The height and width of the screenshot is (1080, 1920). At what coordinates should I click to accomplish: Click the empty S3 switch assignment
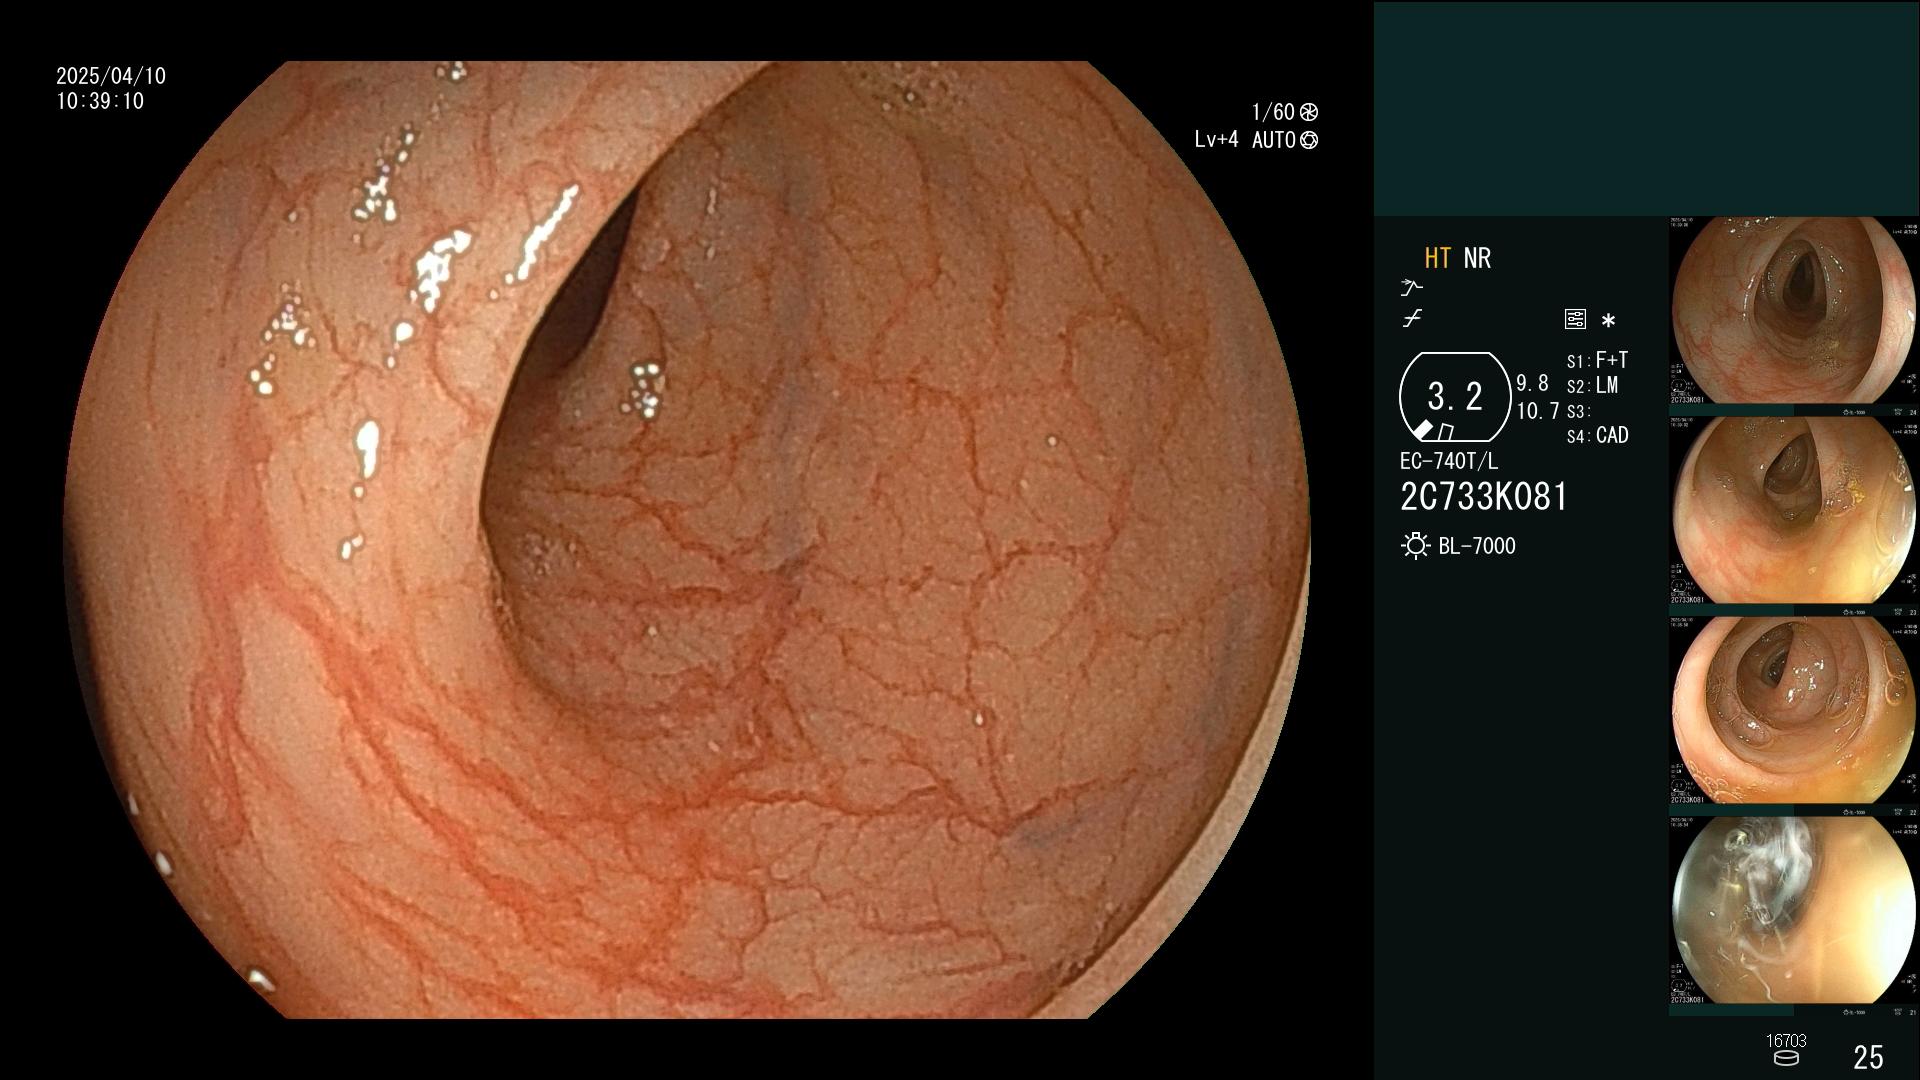[x=1579, y=412]
